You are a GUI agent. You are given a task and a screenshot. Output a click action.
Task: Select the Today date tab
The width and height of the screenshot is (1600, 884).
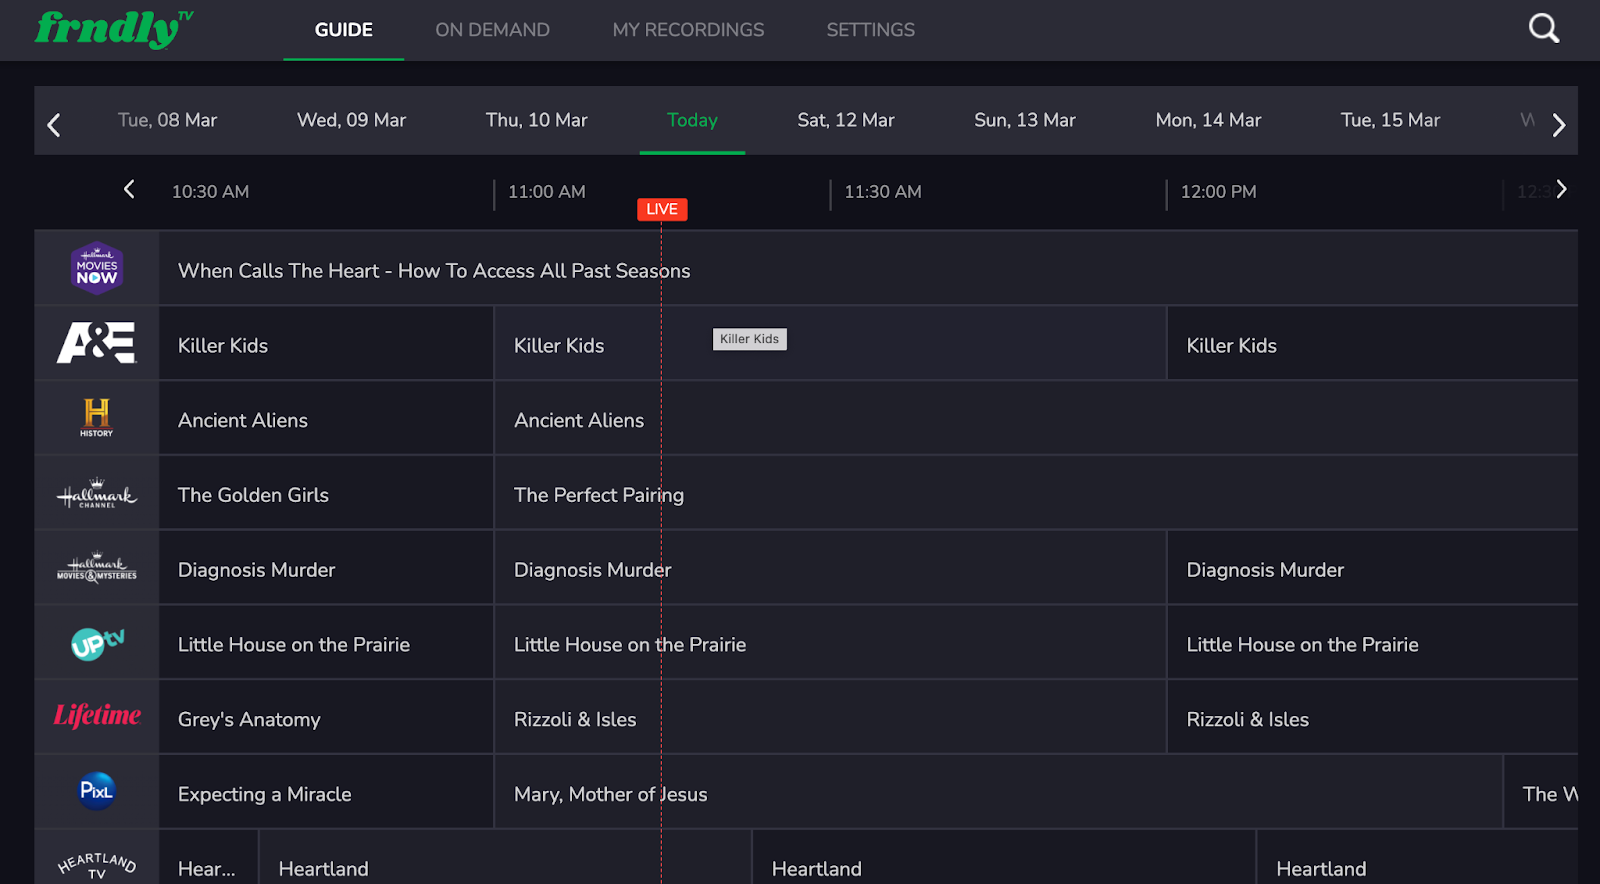tap(692, 120)
